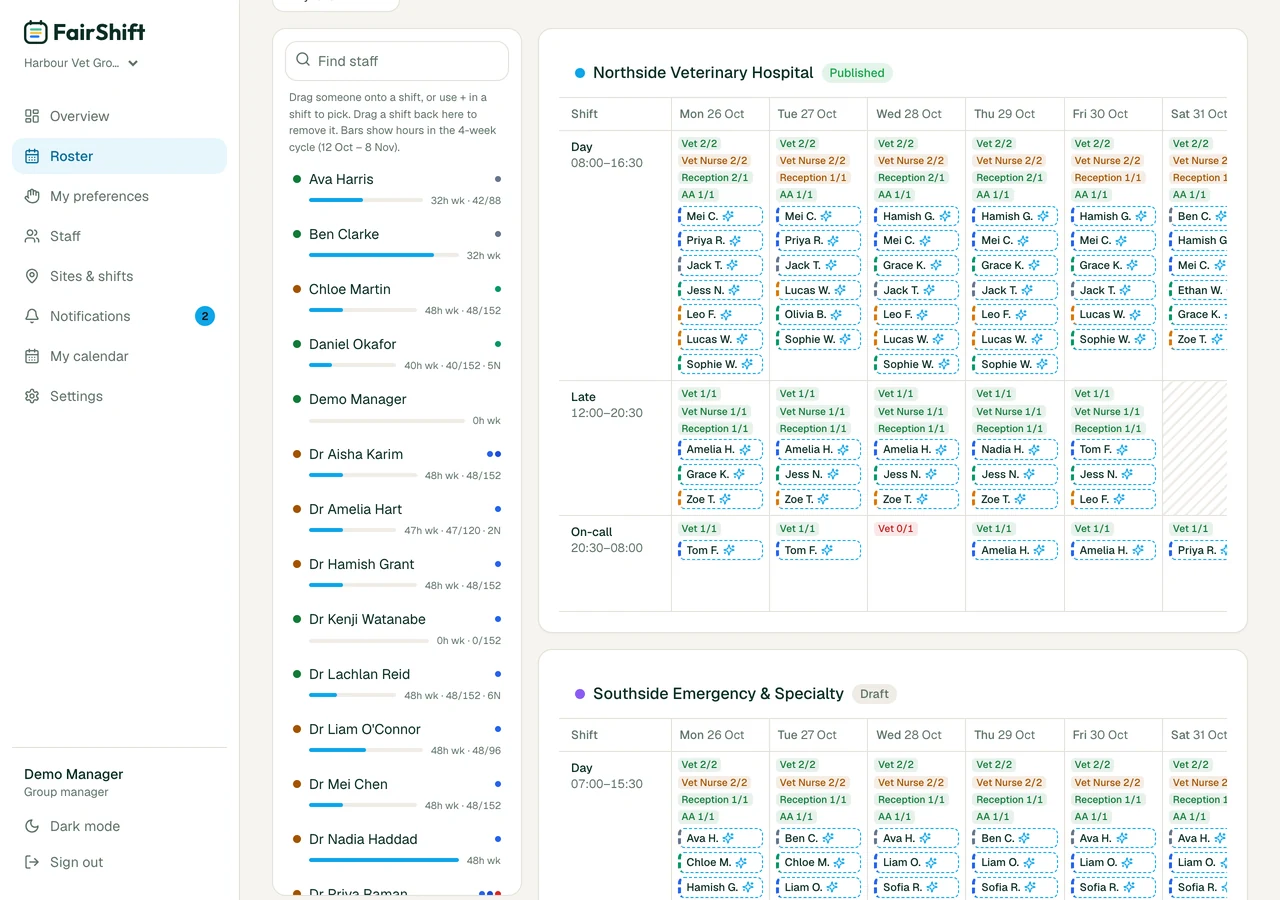Click Demo Manager profile at sidebar bottom
Screen dimensions: 1280x900
119,782
